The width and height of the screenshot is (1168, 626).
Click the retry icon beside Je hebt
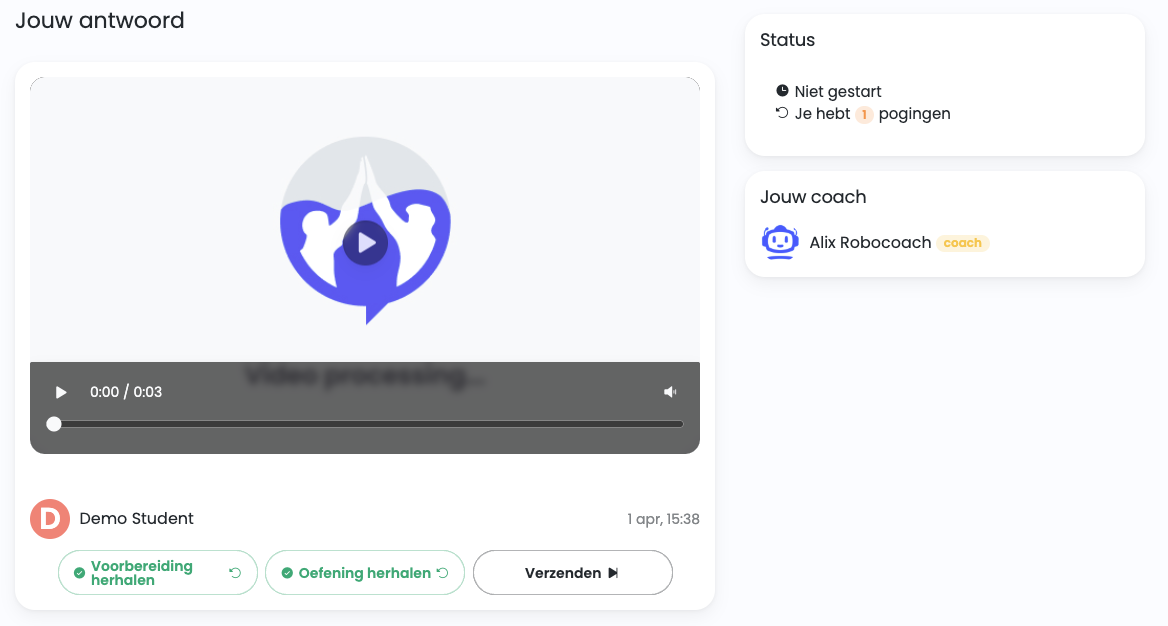pyautogui.click(x=782, y=113)
